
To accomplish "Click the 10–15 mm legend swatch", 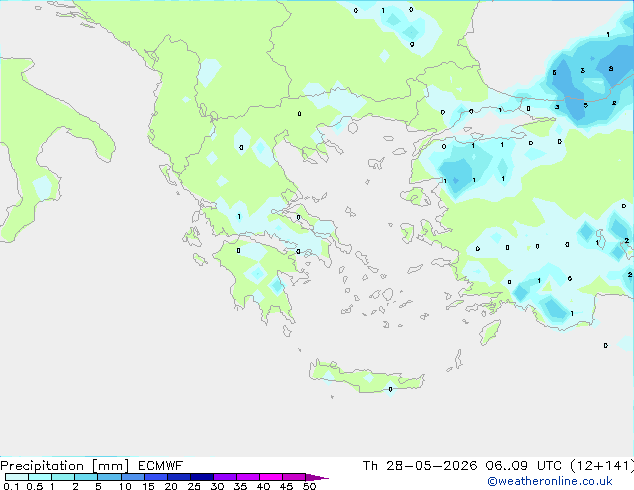I will coord(132,477).
